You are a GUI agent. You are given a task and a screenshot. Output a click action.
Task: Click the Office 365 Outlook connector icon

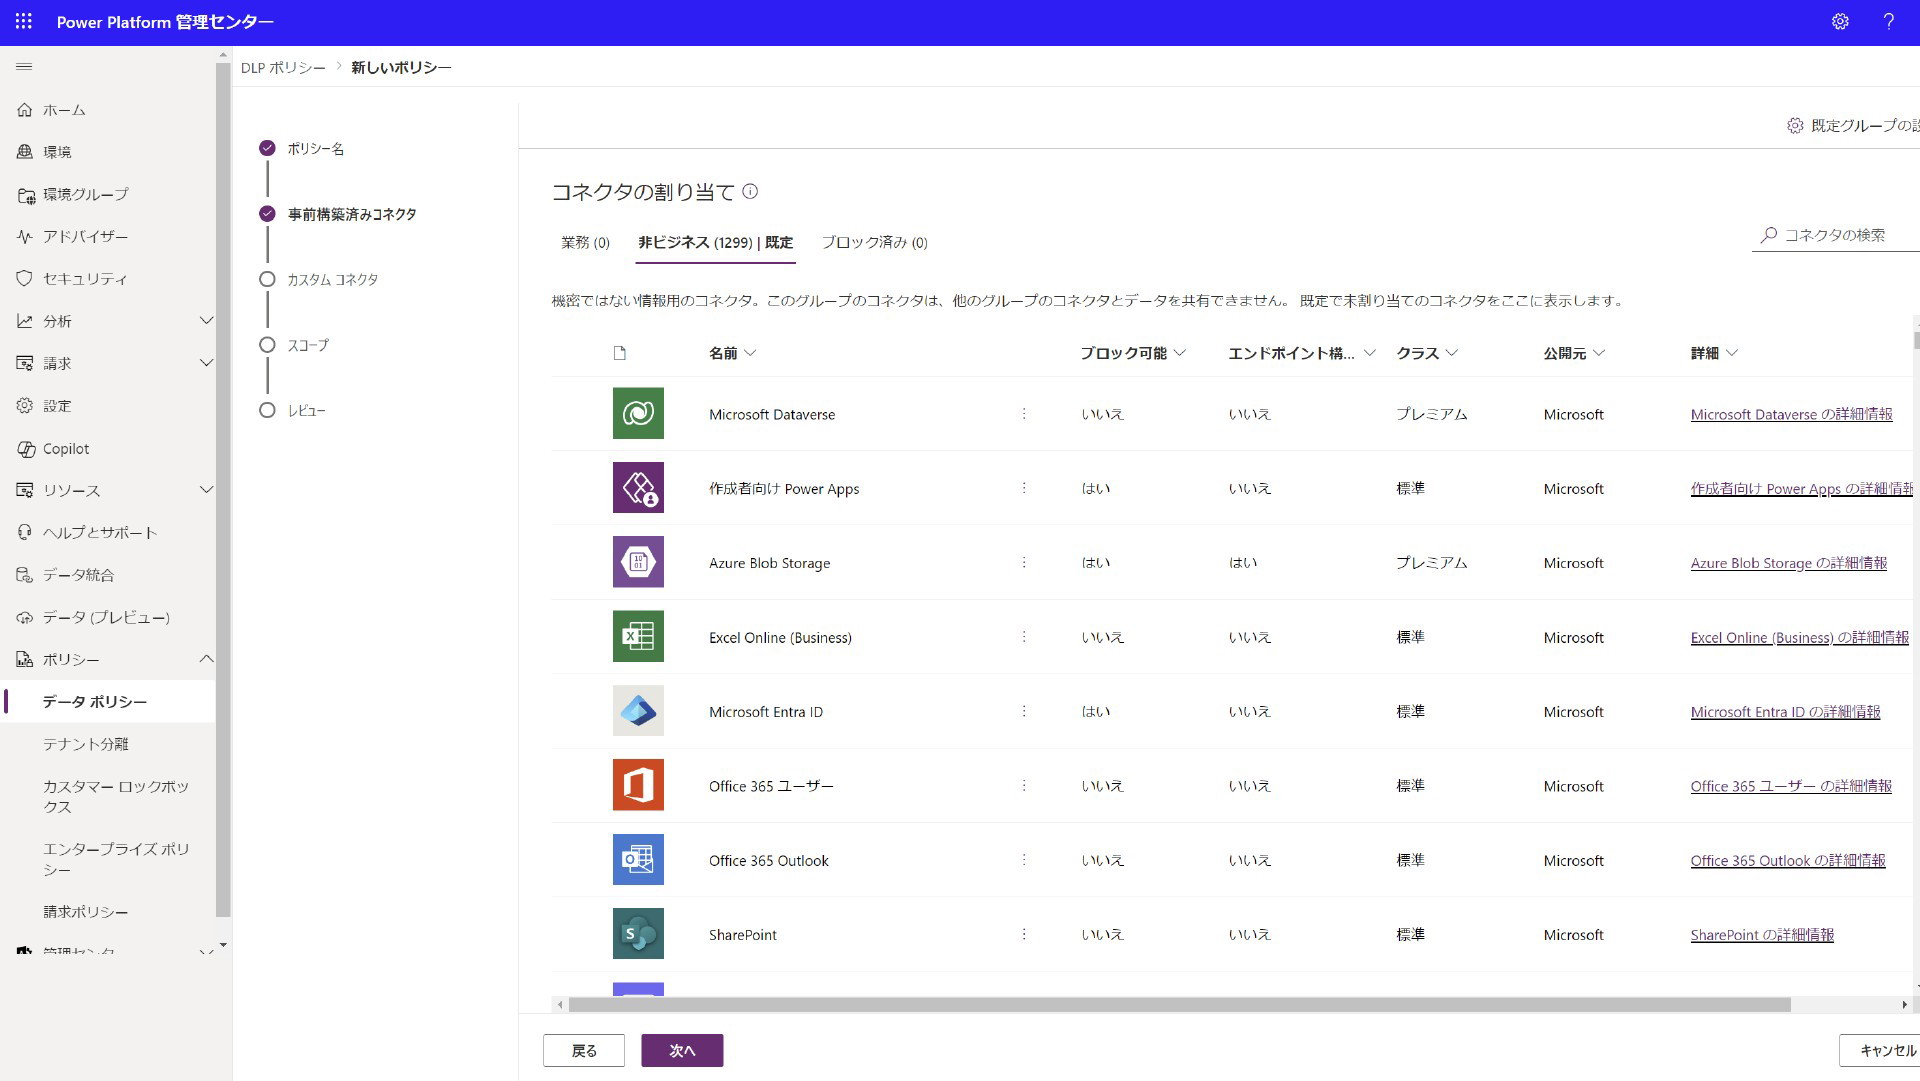coord(638,860)
